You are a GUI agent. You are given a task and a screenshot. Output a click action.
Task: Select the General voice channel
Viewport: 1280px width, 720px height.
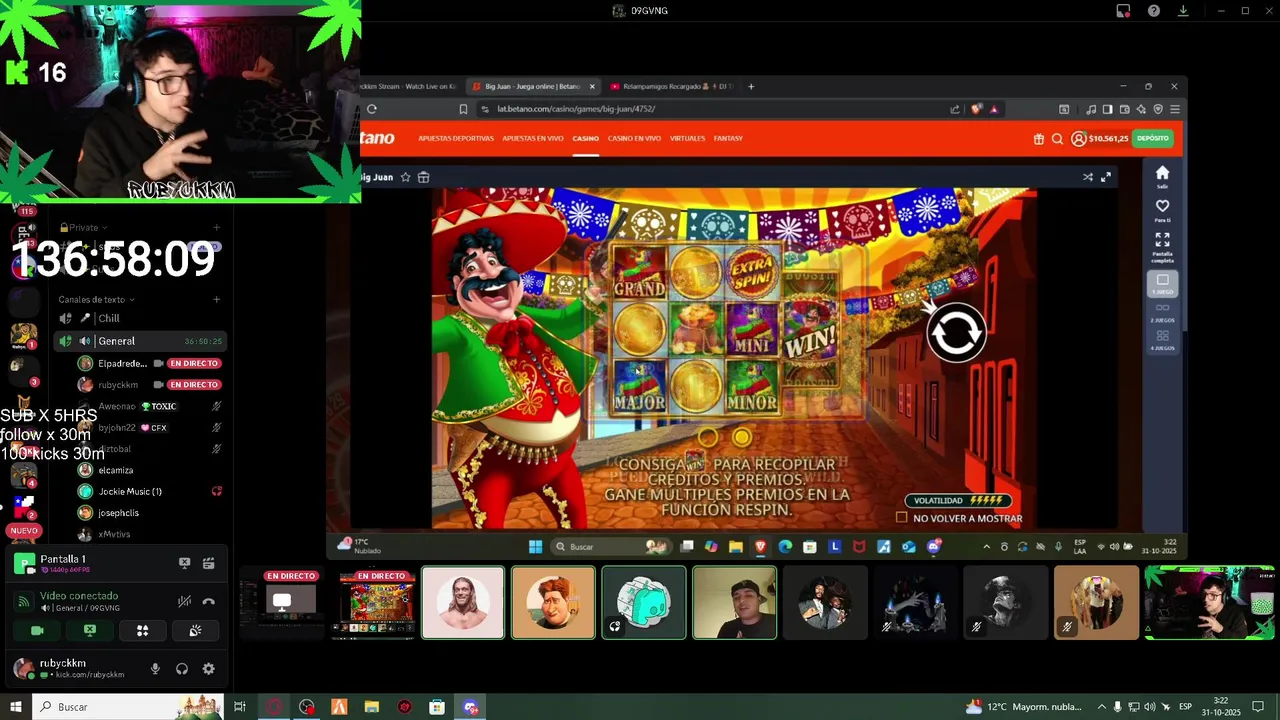(140, 341)
